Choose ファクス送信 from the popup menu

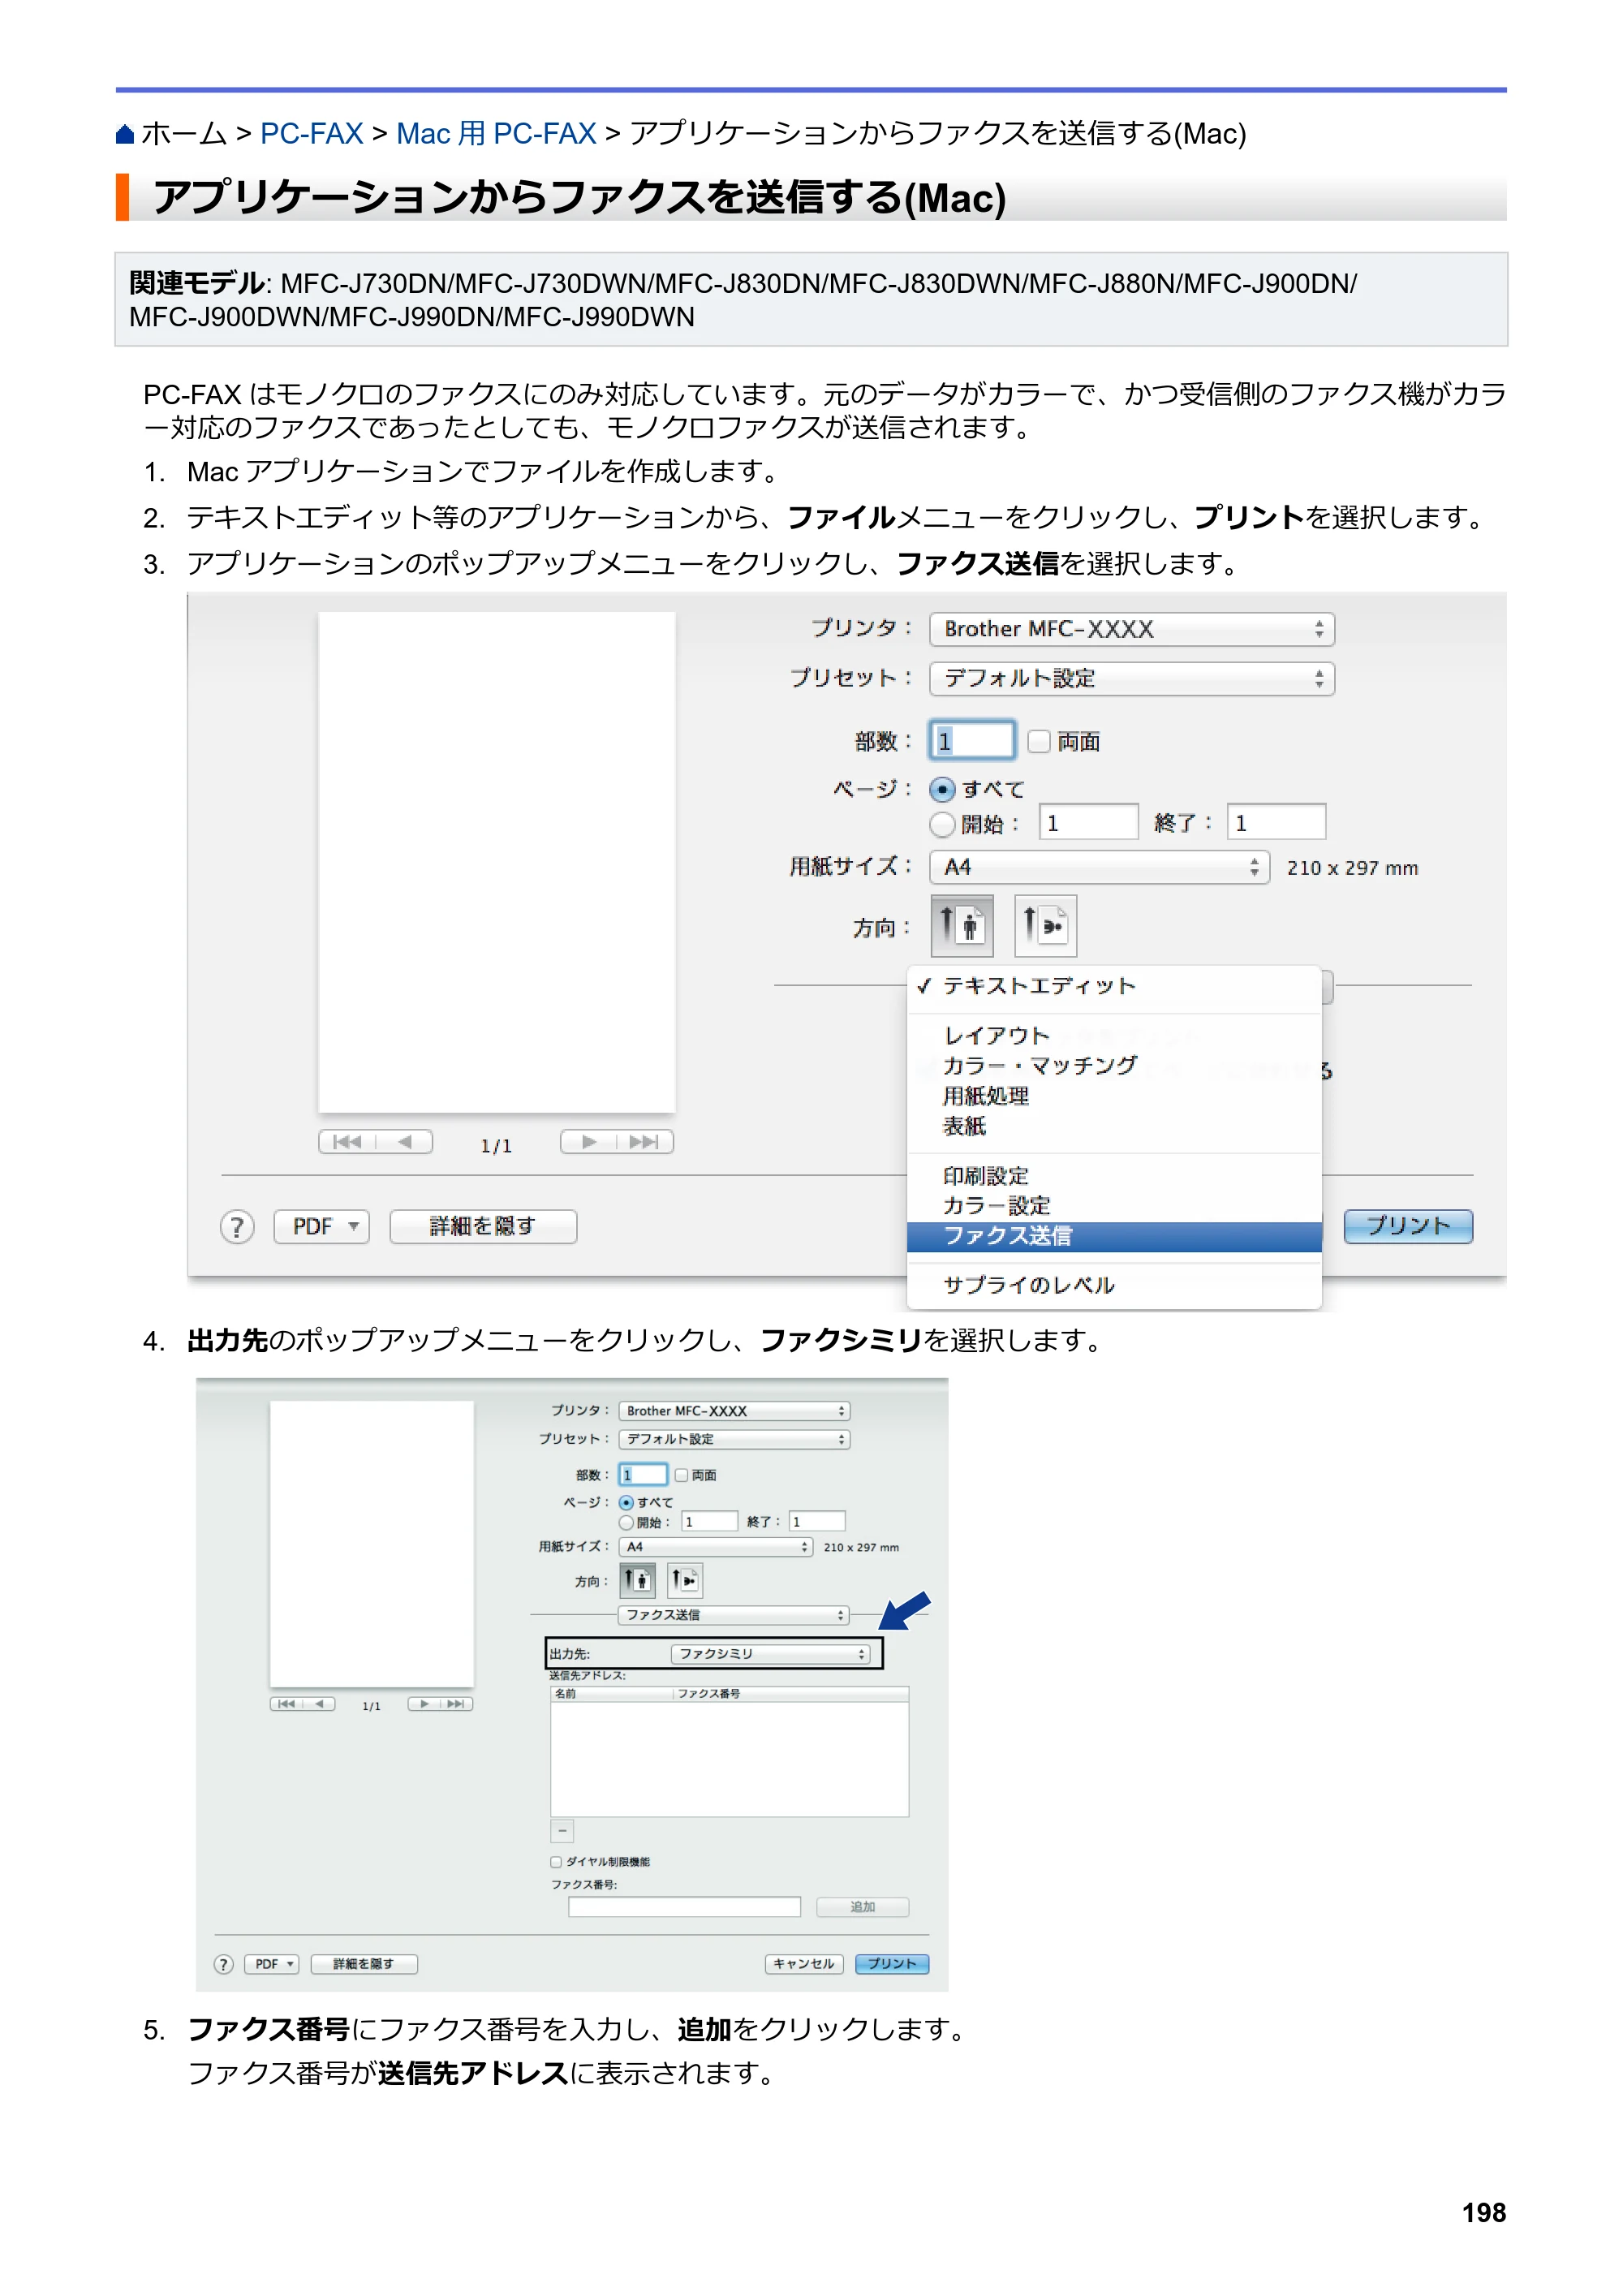[1114, 1236]
